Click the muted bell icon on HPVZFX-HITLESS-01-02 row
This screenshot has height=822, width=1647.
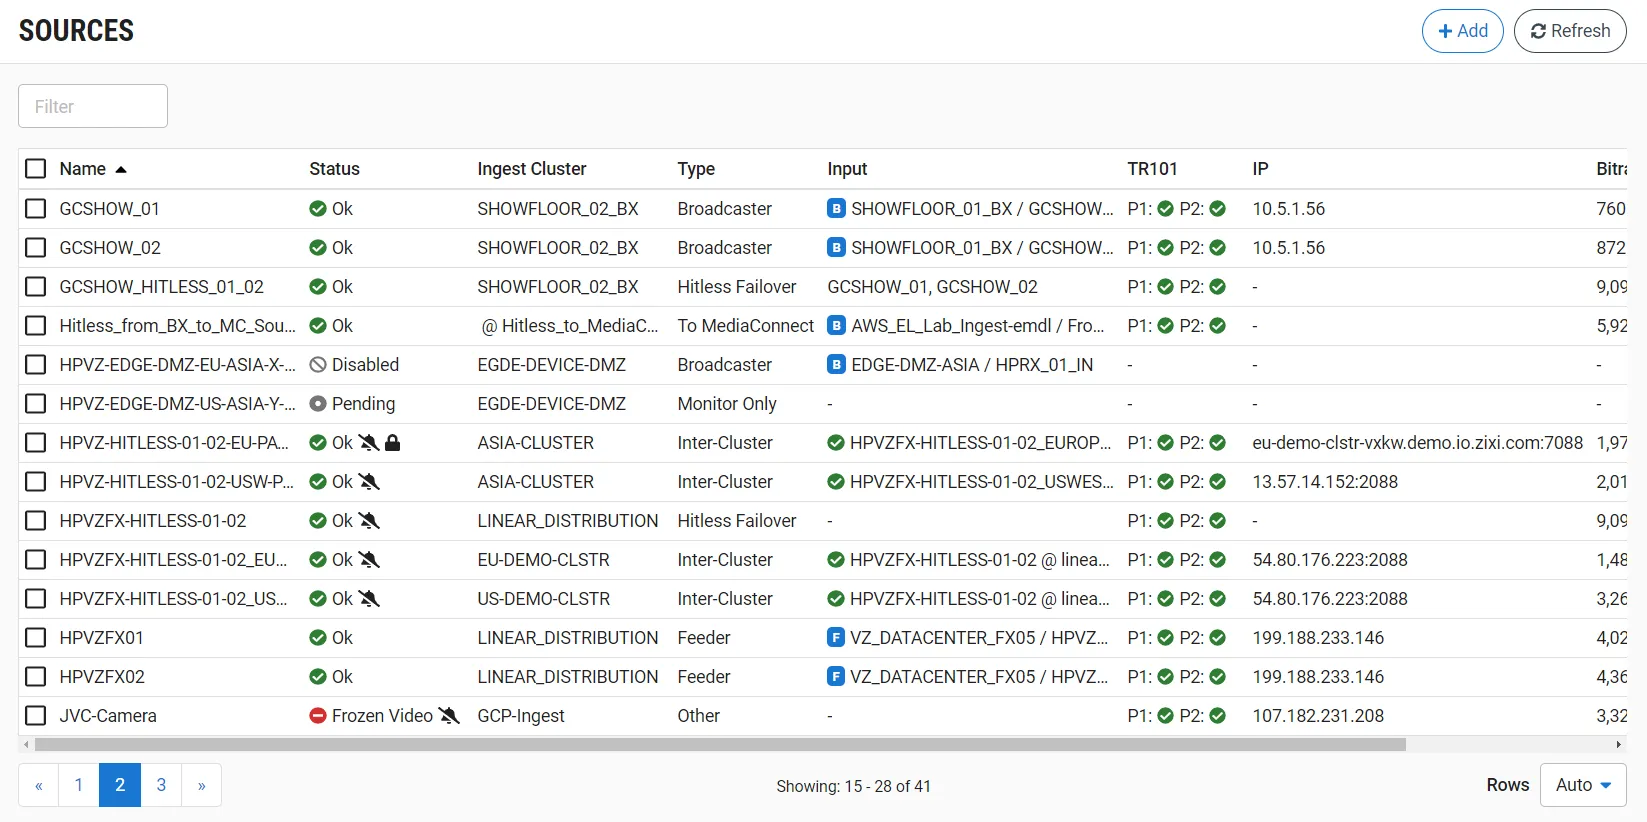(x=369, y=521)
